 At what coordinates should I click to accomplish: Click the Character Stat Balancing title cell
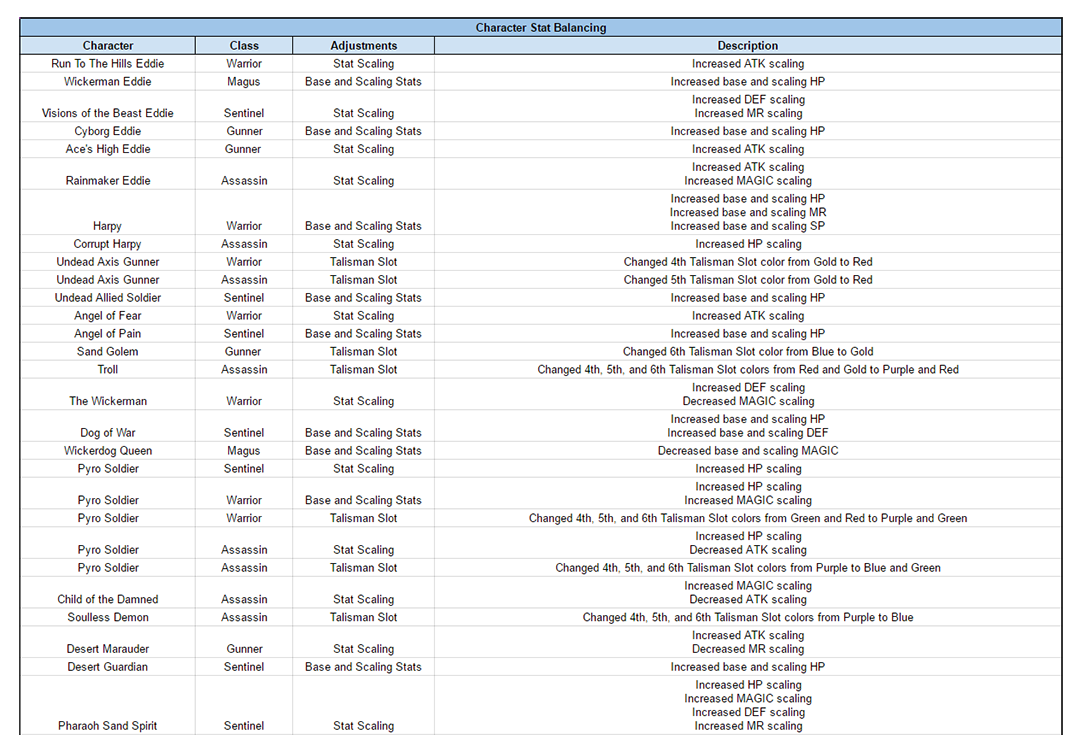[540, 28]
